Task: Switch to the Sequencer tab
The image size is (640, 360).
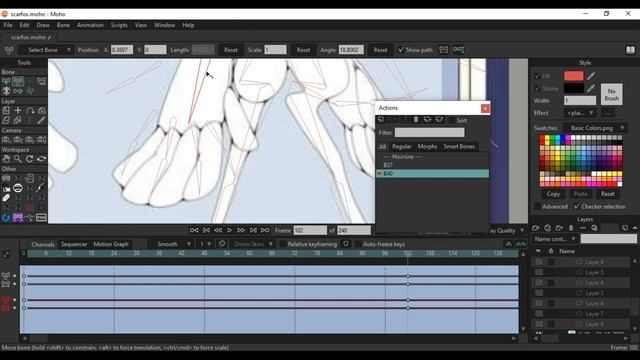Action: [74, 244]
